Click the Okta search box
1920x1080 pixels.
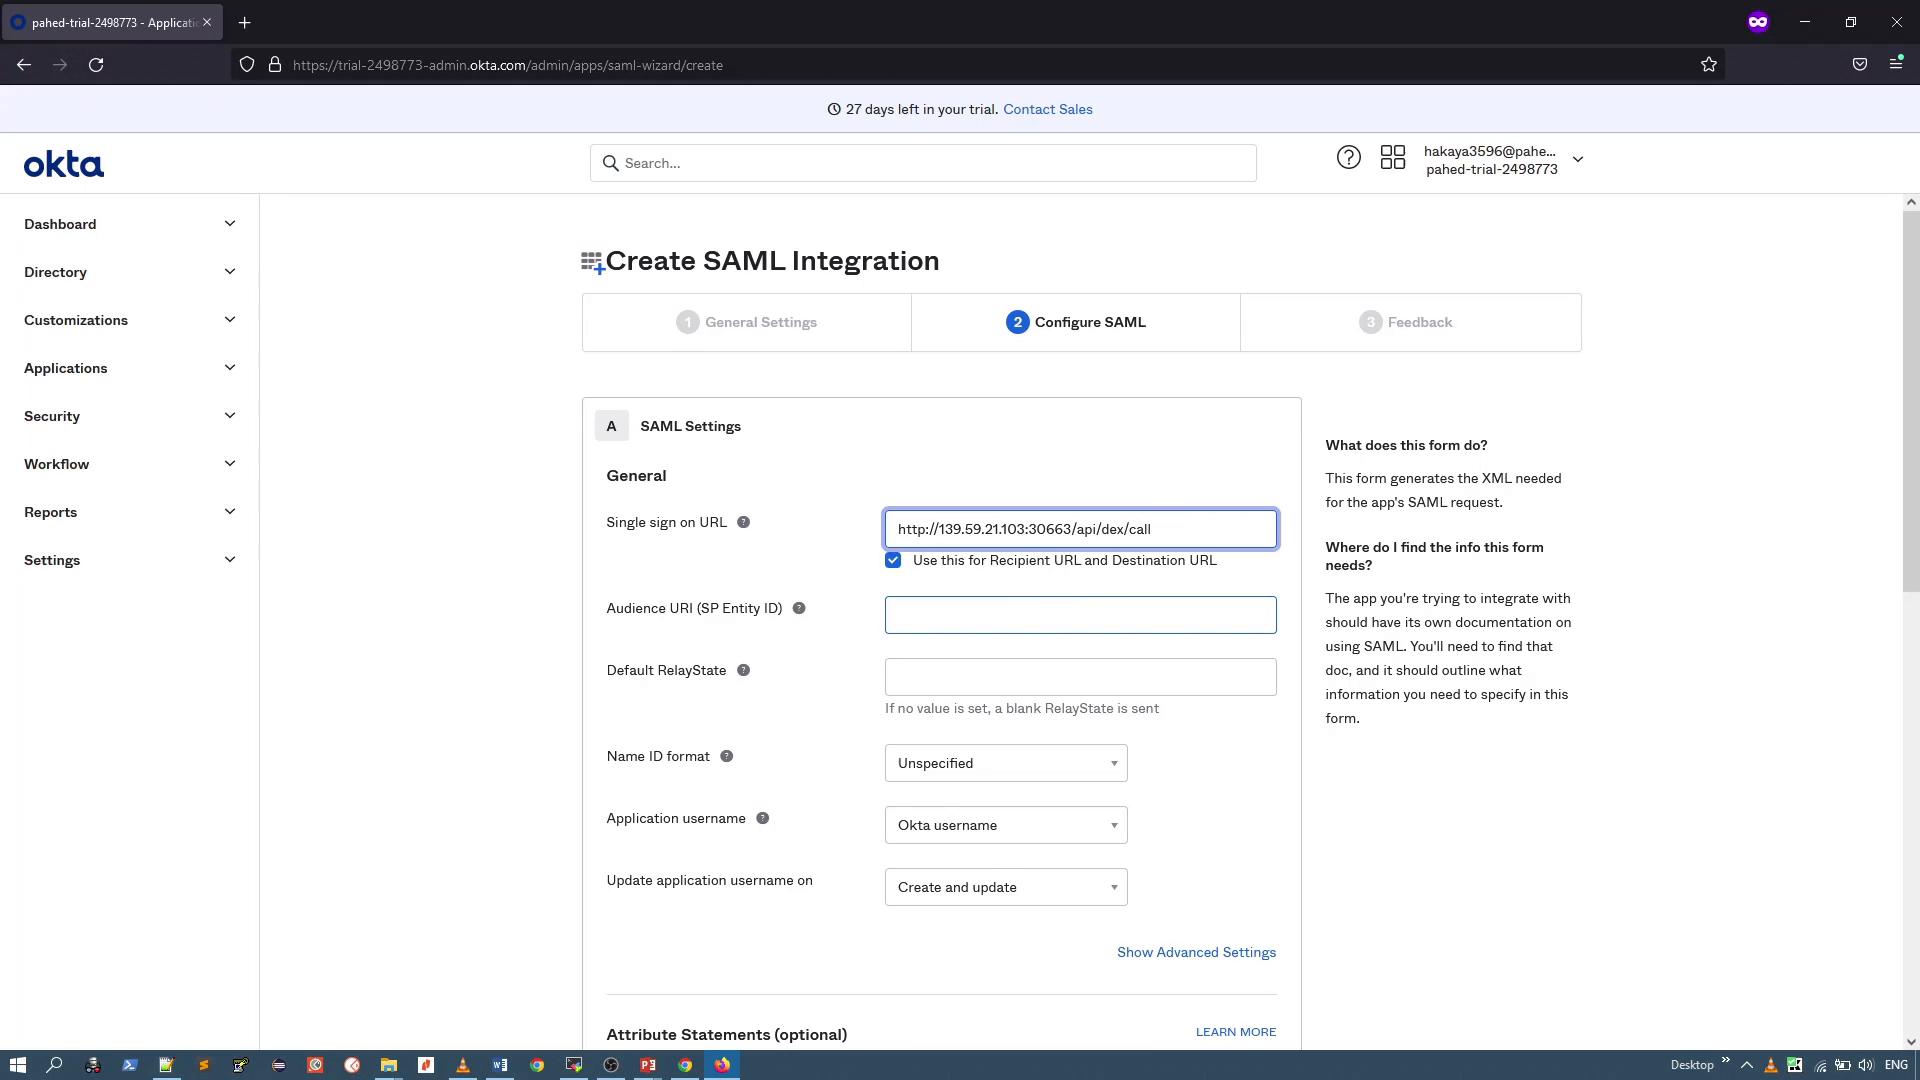pyautogui.click(x=923, y=163)
